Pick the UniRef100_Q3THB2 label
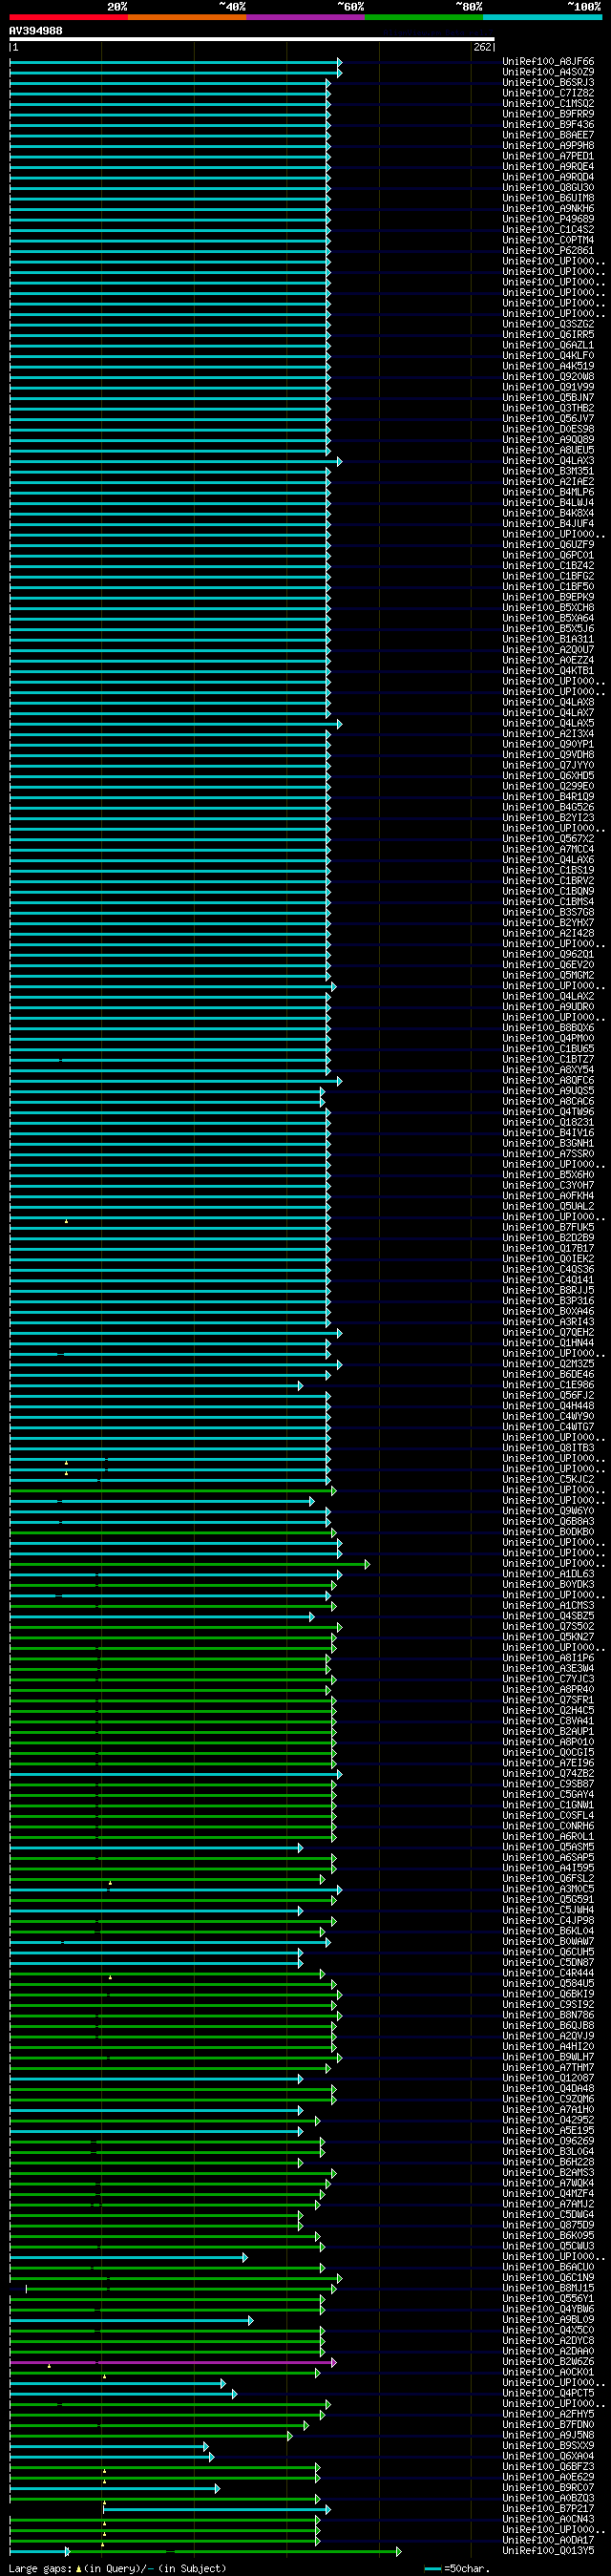This screenshot has height=2576, width=611. tap(548, 408)
